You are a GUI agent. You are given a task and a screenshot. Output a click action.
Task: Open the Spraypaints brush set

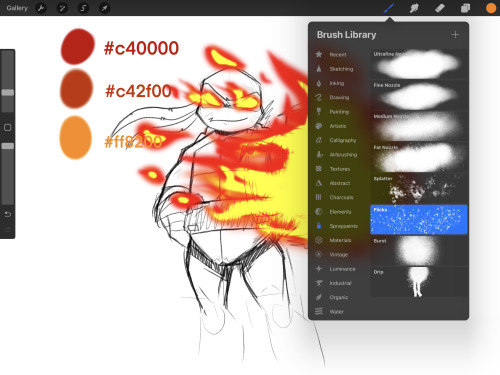coord(338,226)
